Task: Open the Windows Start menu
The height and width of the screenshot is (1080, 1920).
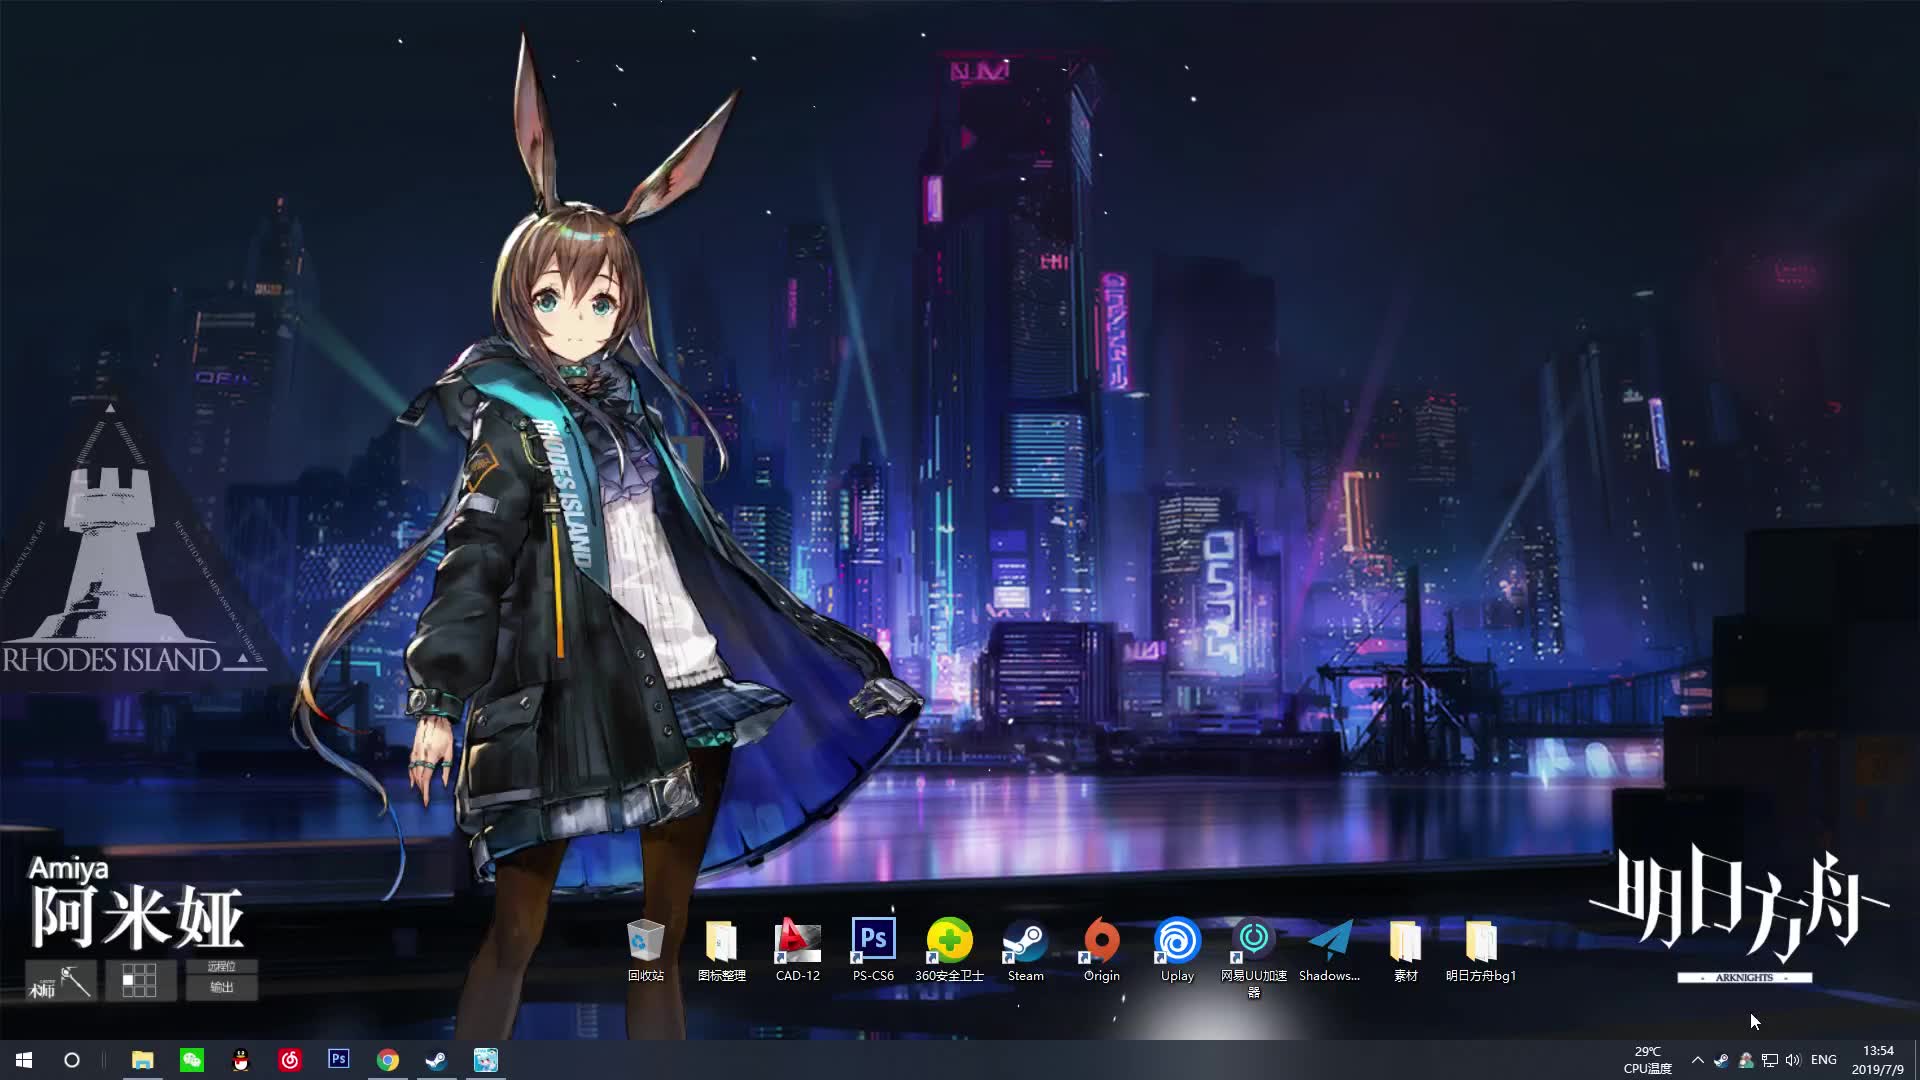Action: (x=24, y=1060)
